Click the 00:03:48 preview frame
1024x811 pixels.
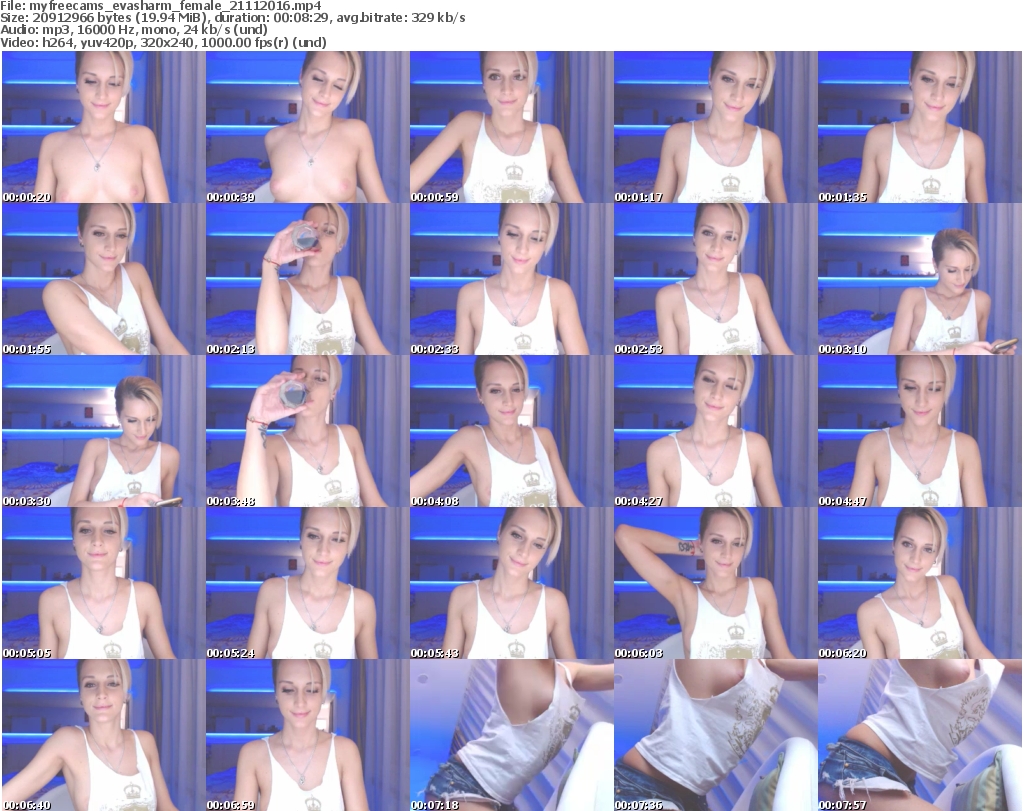[308, 431]
